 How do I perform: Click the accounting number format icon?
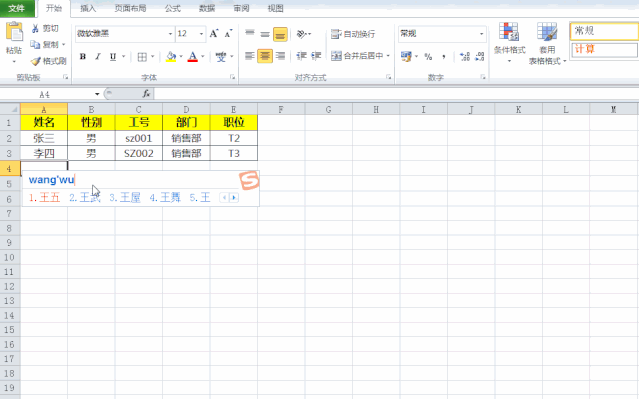point(406,56)
